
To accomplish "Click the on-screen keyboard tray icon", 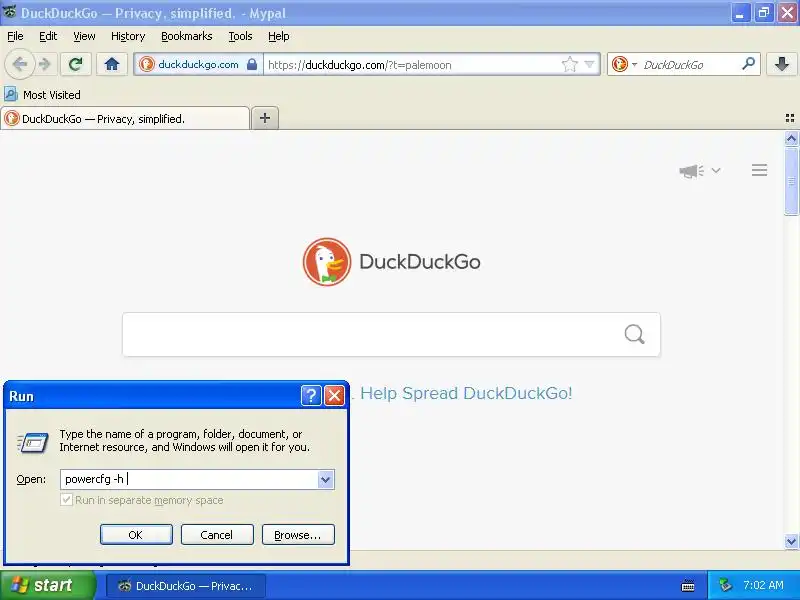I will (688, 586).
